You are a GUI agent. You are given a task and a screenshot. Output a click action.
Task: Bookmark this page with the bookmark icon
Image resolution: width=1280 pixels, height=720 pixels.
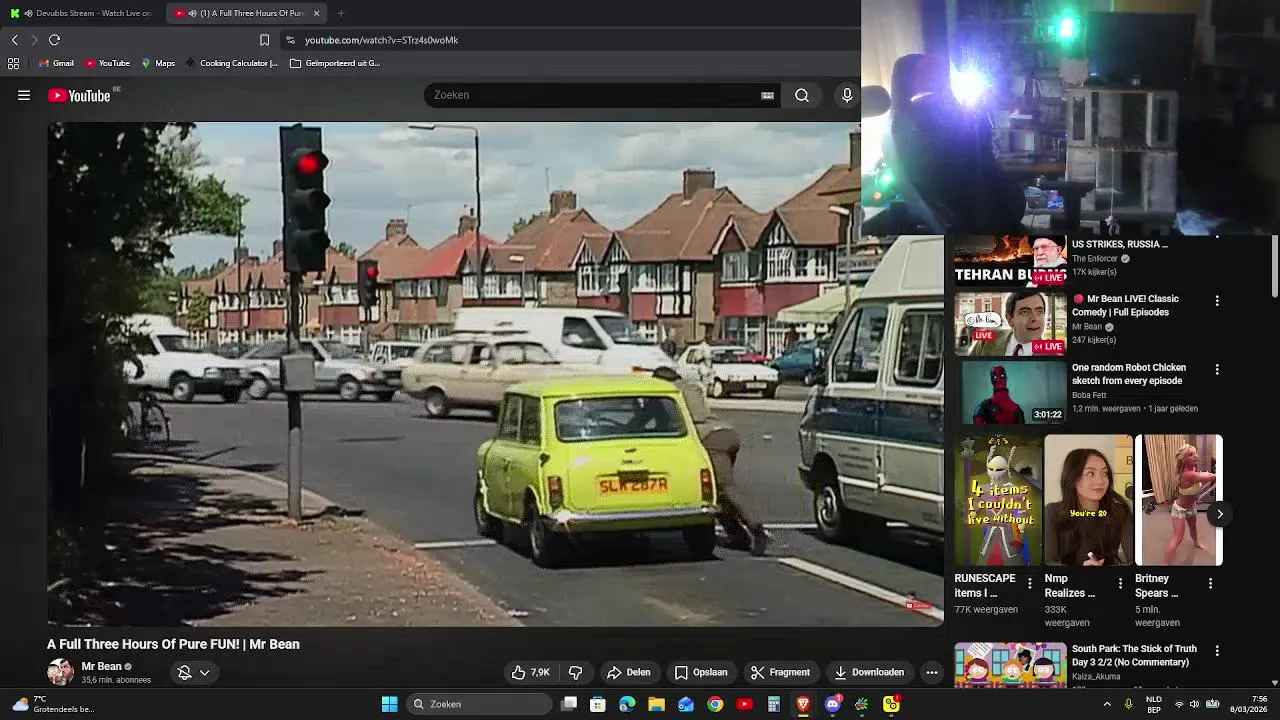264,40
